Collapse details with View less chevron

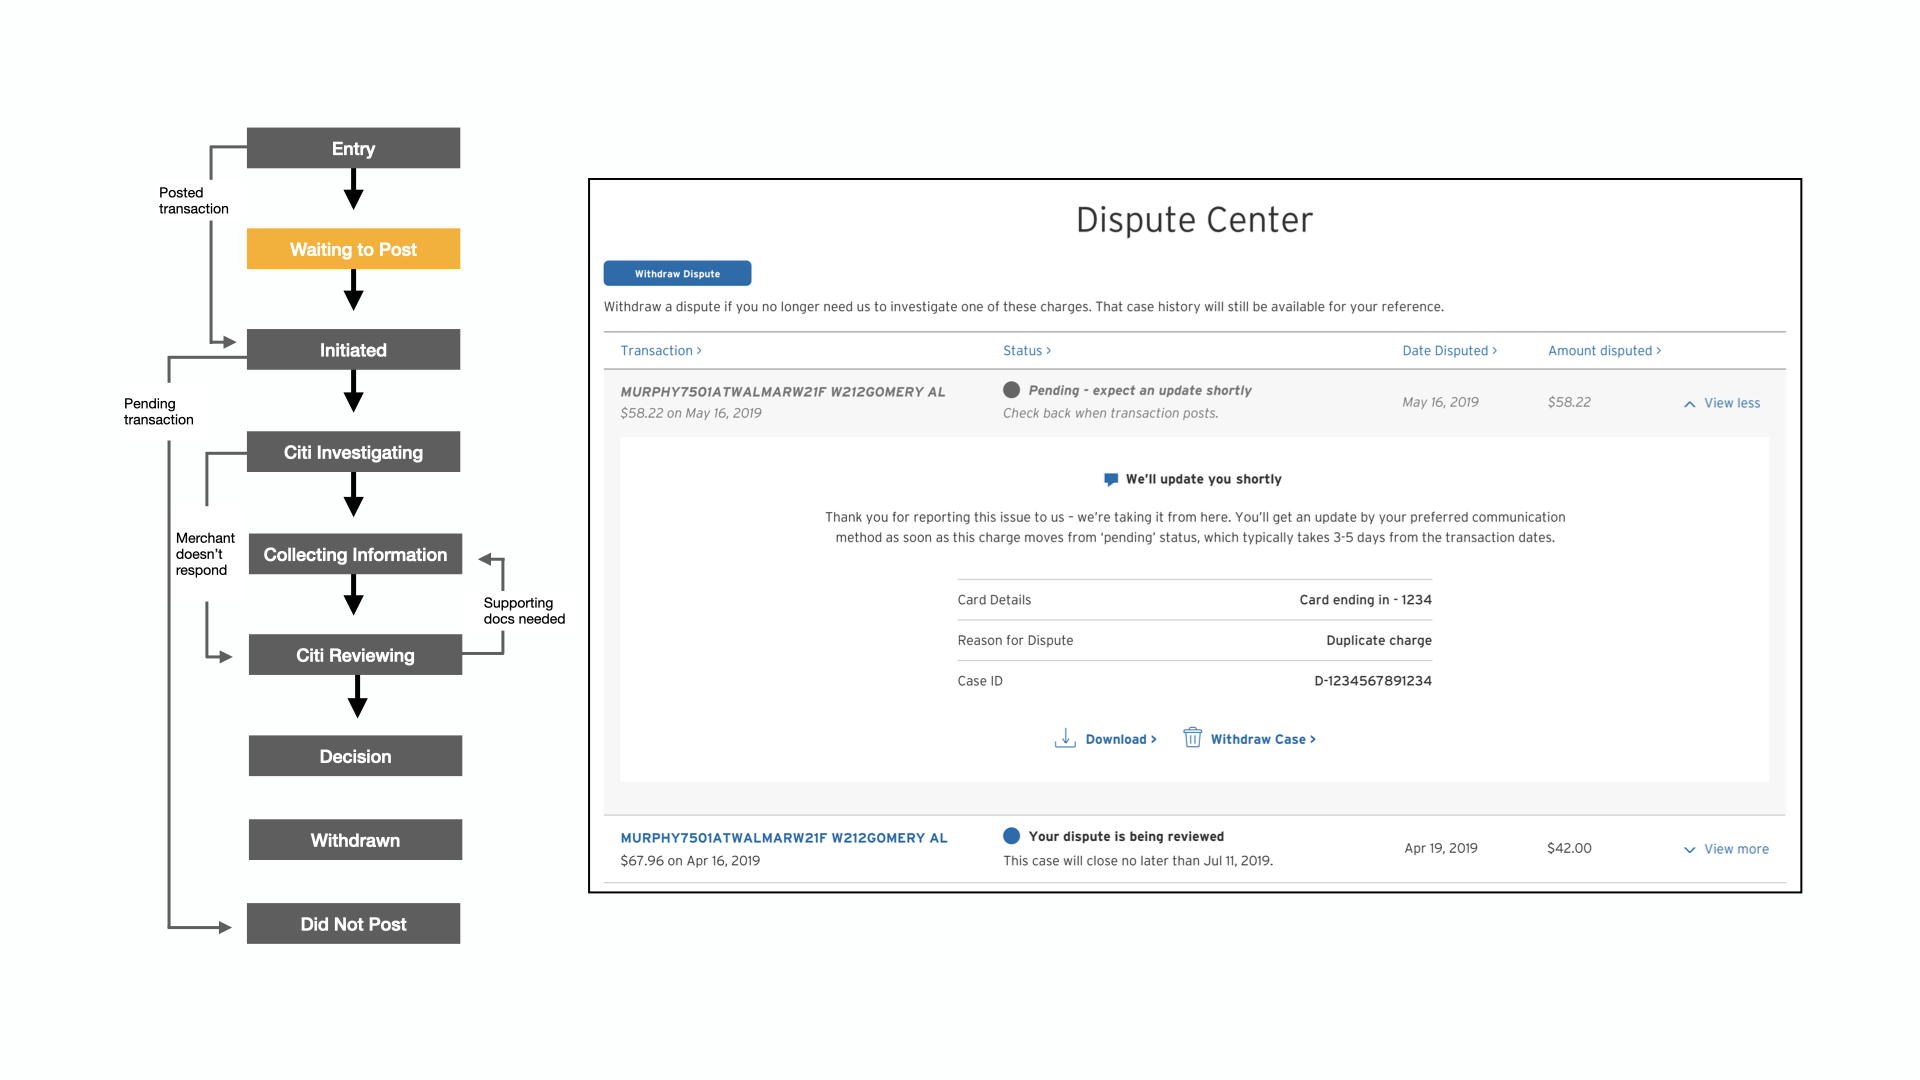[1689, 403]
